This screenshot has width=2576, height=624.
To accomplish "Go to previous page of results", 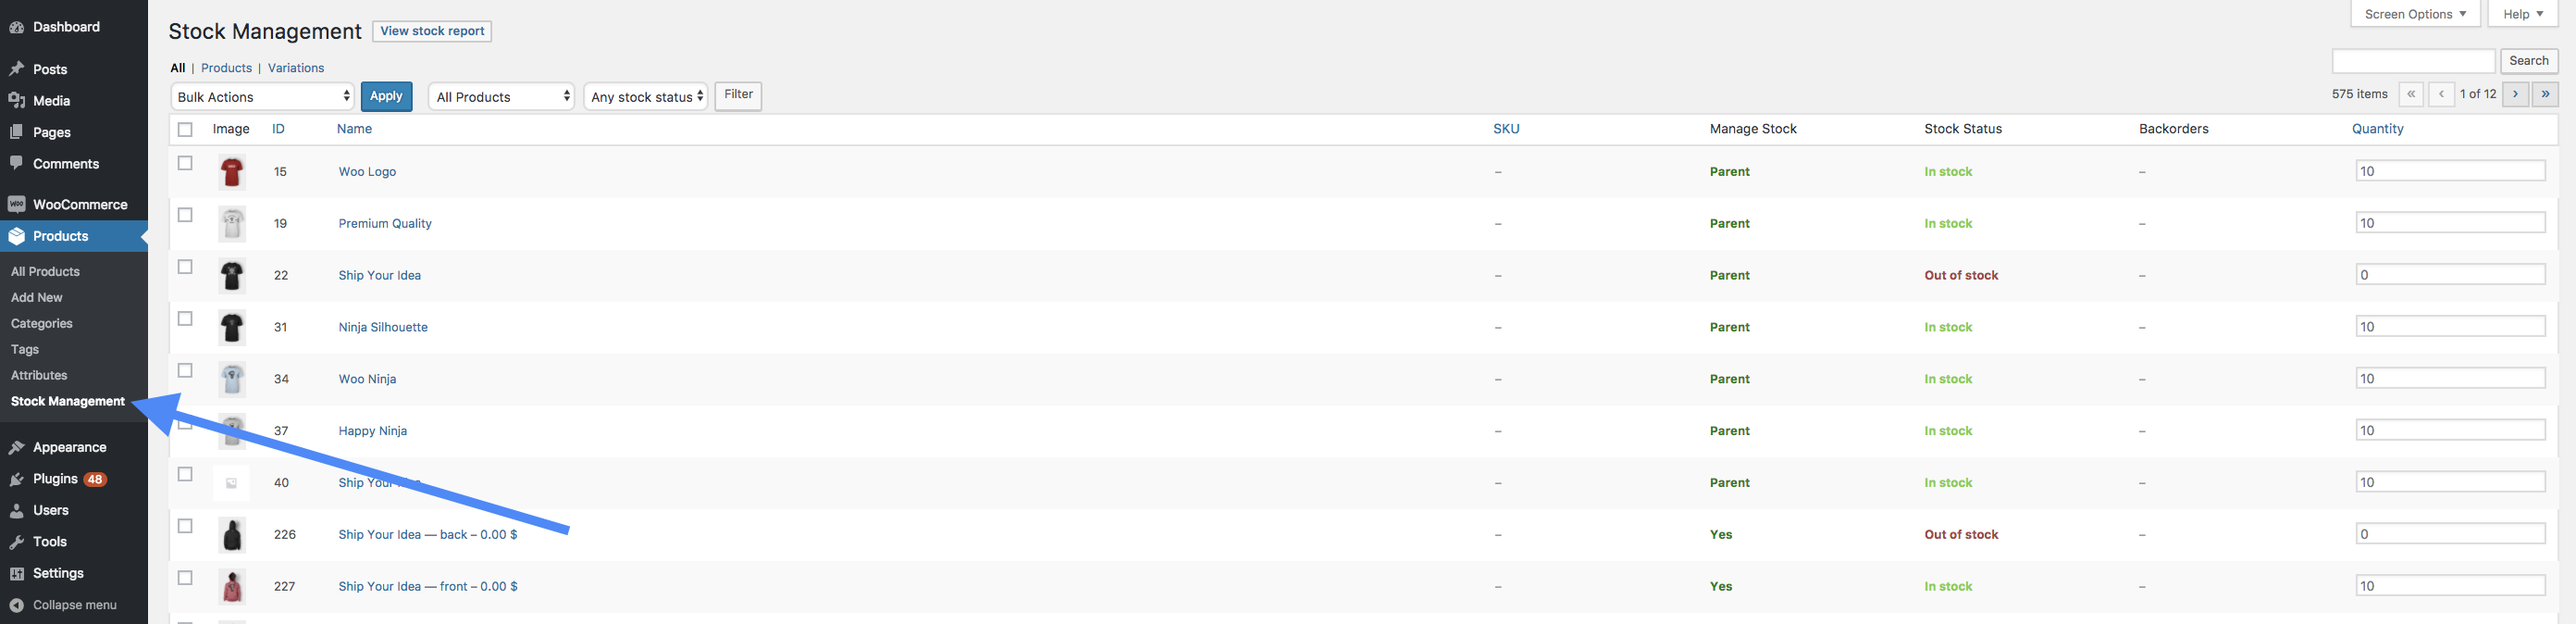I will [2441, 94].
